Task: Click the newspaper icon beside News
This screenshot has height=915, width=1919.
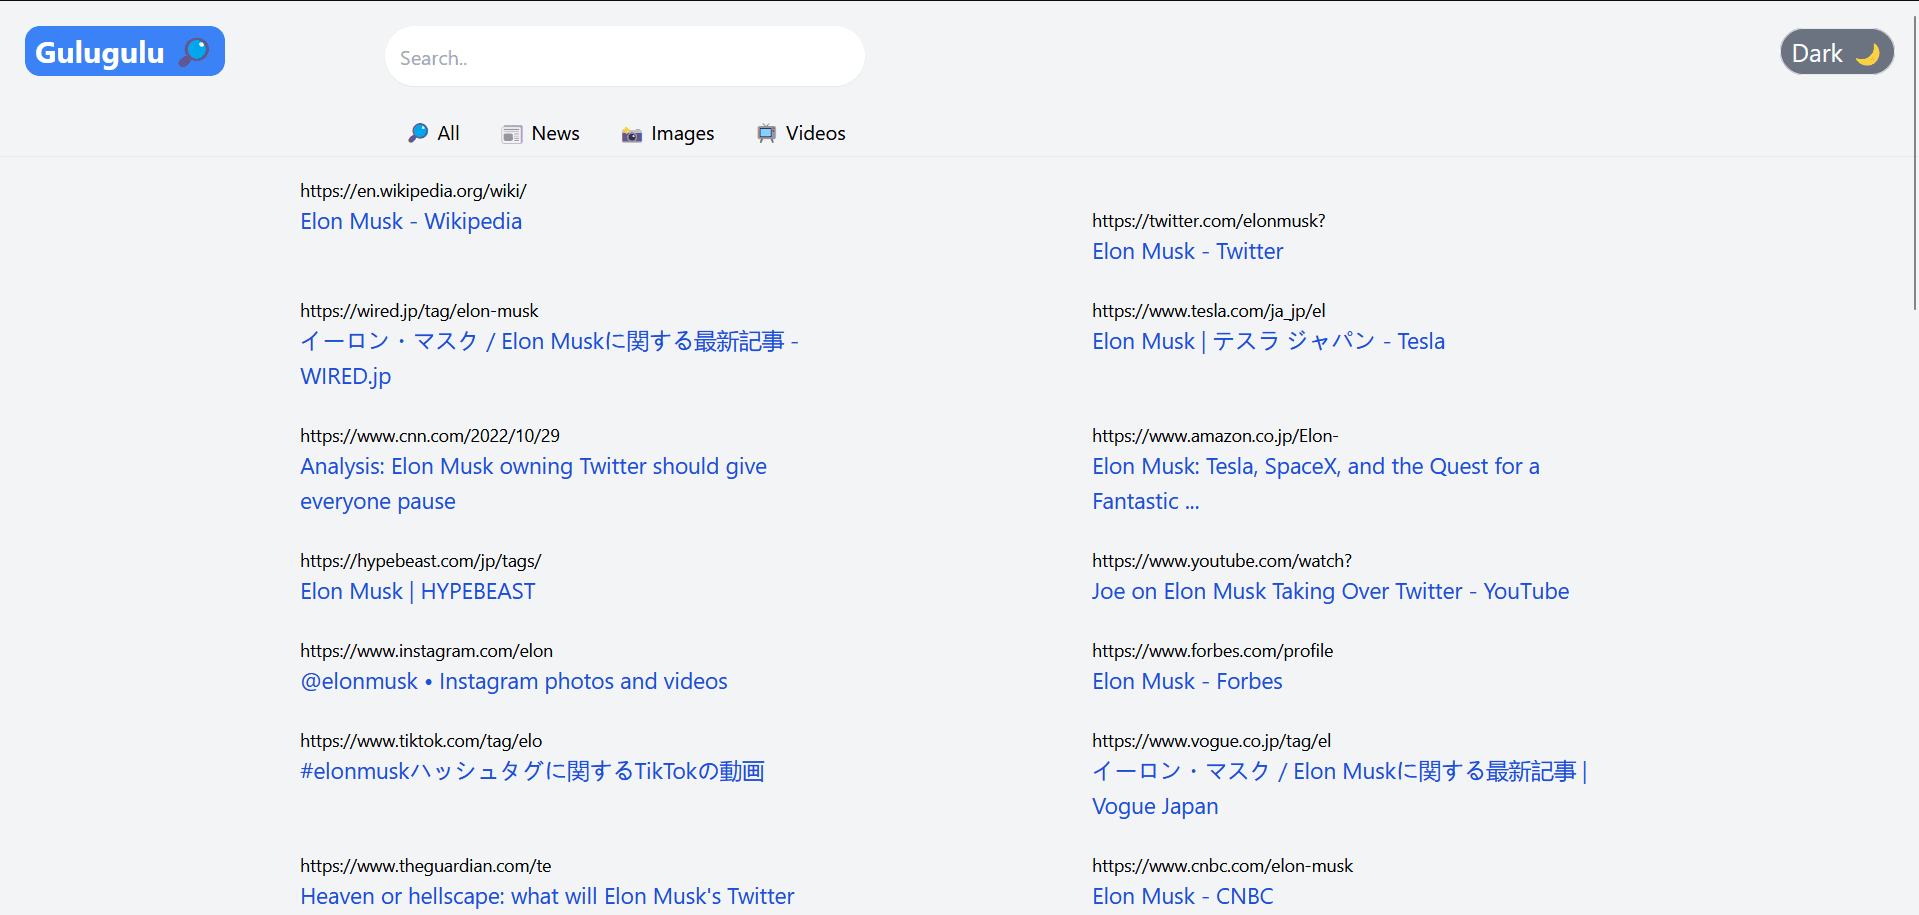Action: [512, 134]
